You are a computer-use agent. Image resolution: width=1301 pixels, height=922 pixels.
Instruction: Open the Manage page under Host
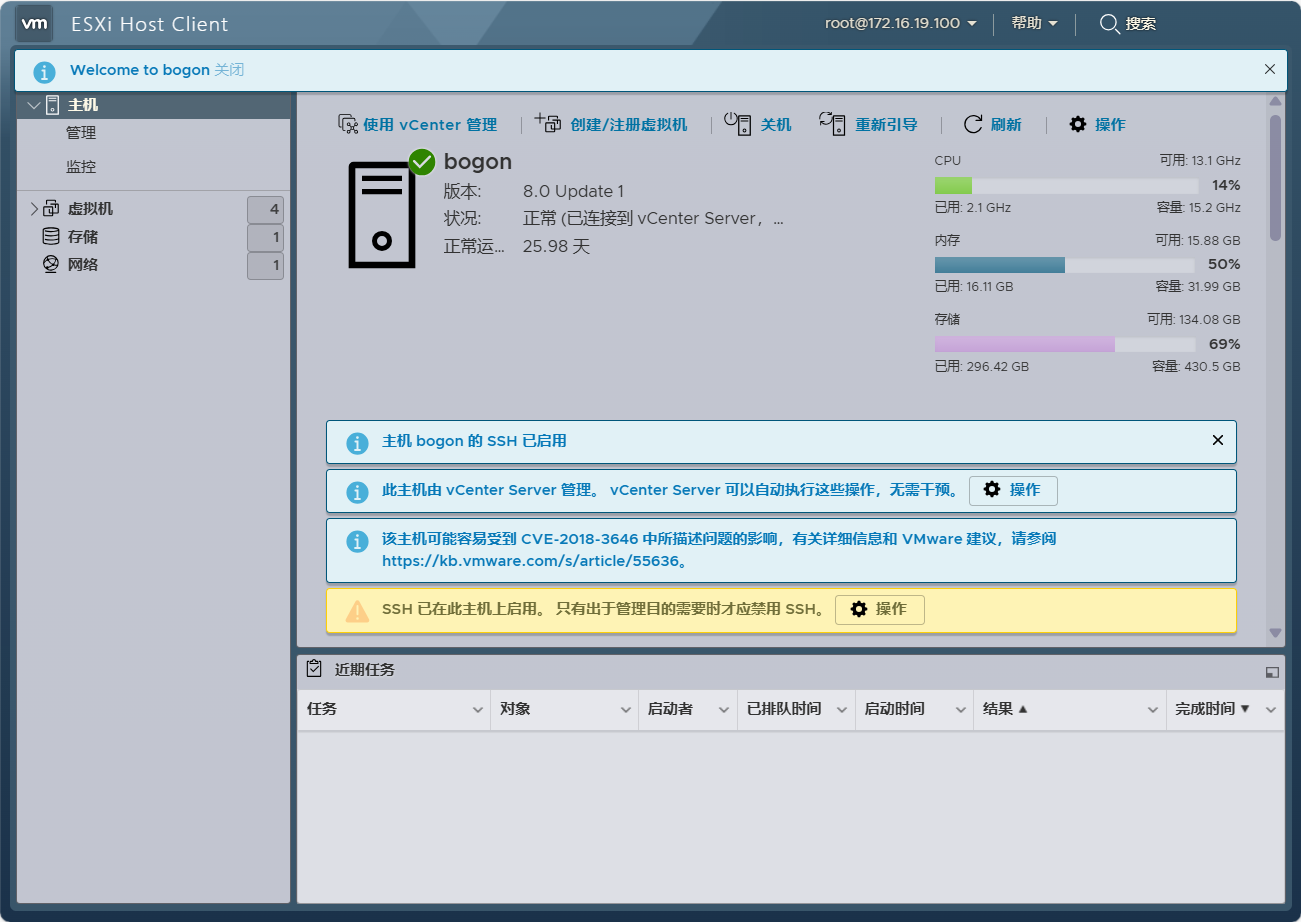click(x=81, y=133)
